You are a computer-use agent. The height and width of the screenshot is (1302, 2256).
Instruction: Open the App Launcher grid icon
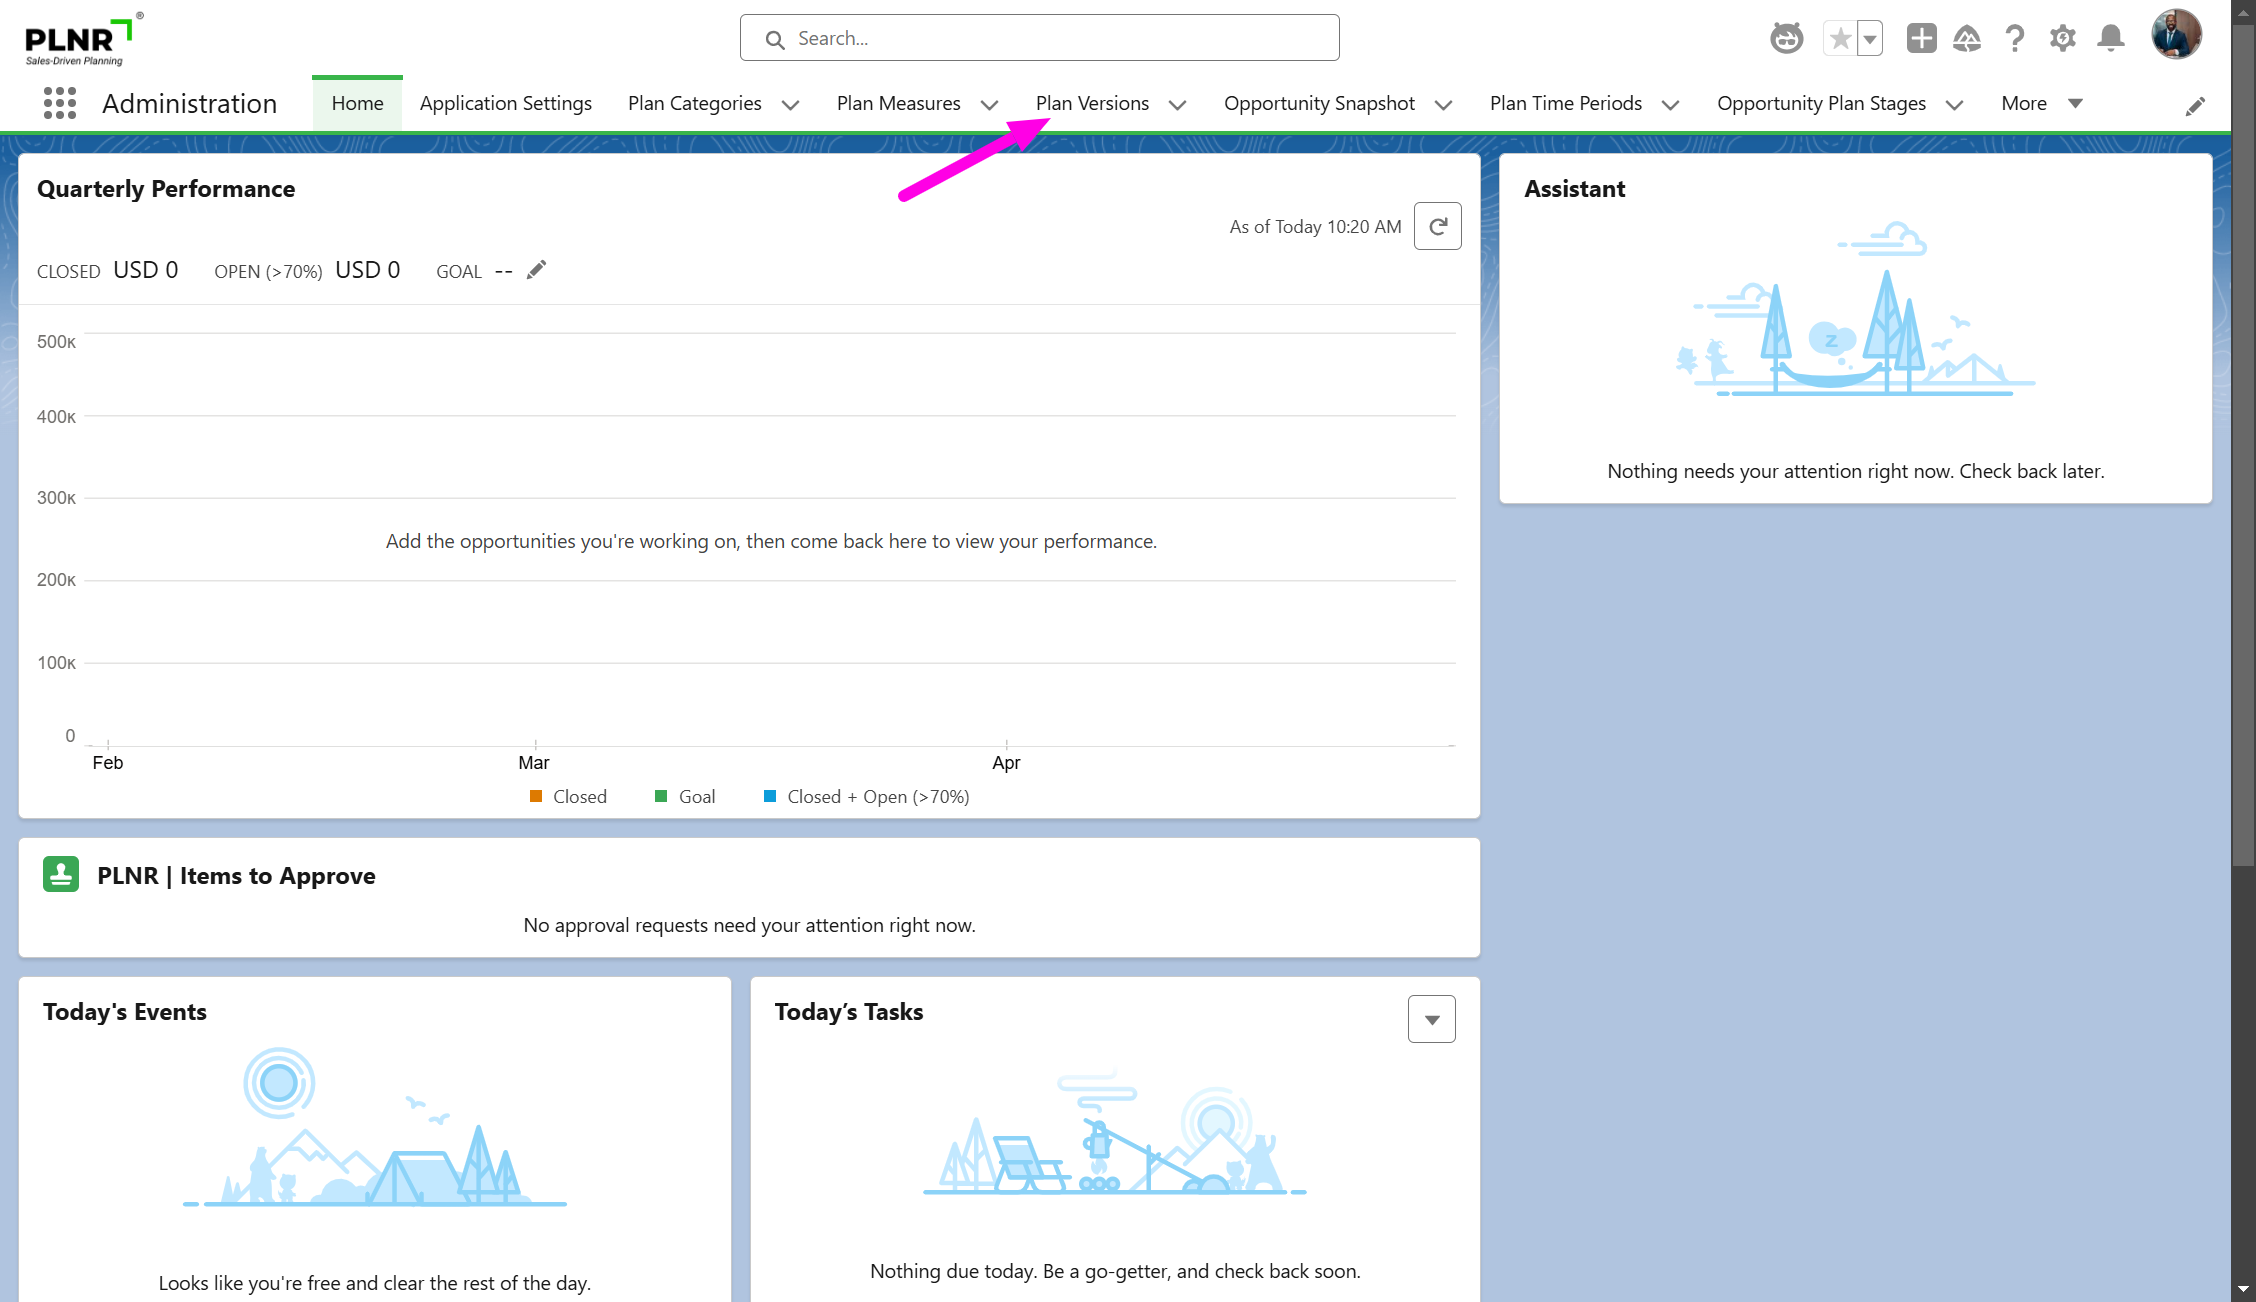60,103
